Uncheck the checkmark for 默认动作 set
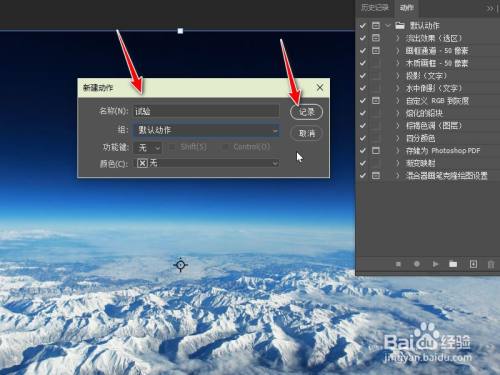 [x=363, y=25]
